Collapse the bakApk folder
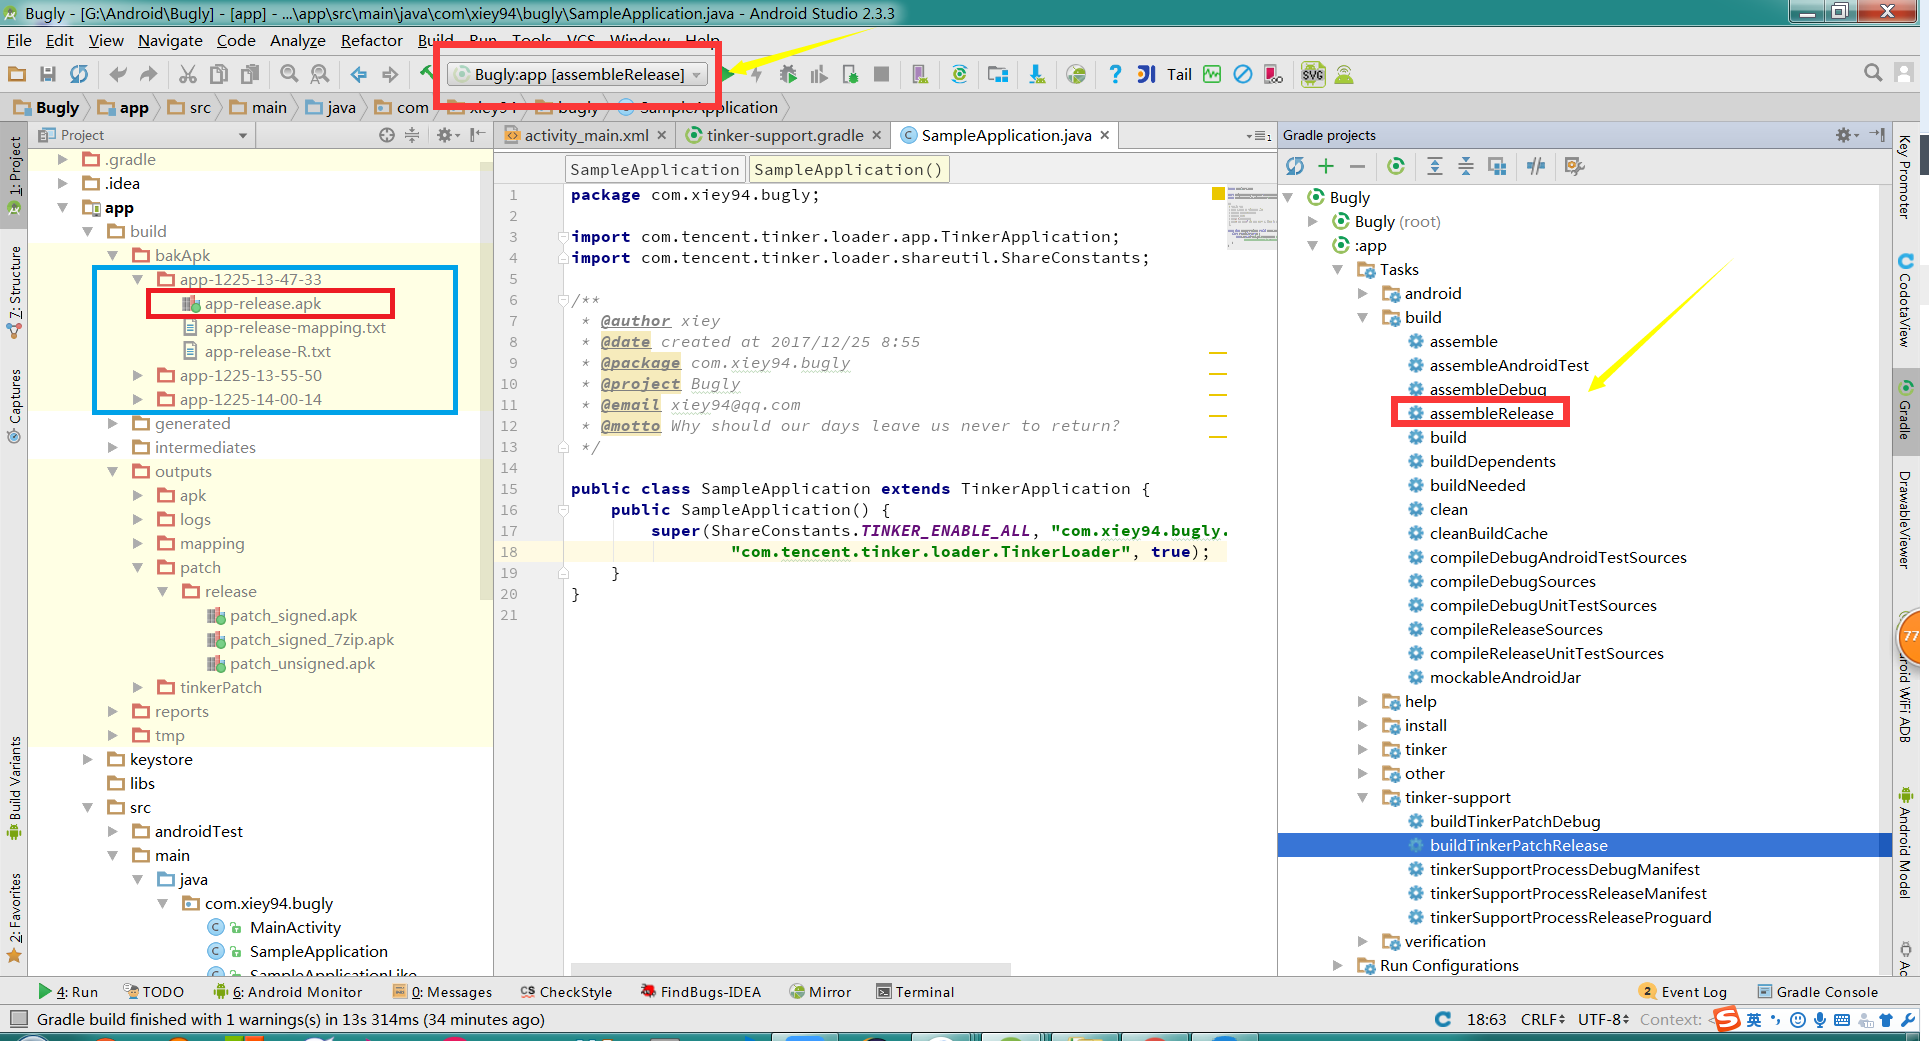 click(113, 256)
